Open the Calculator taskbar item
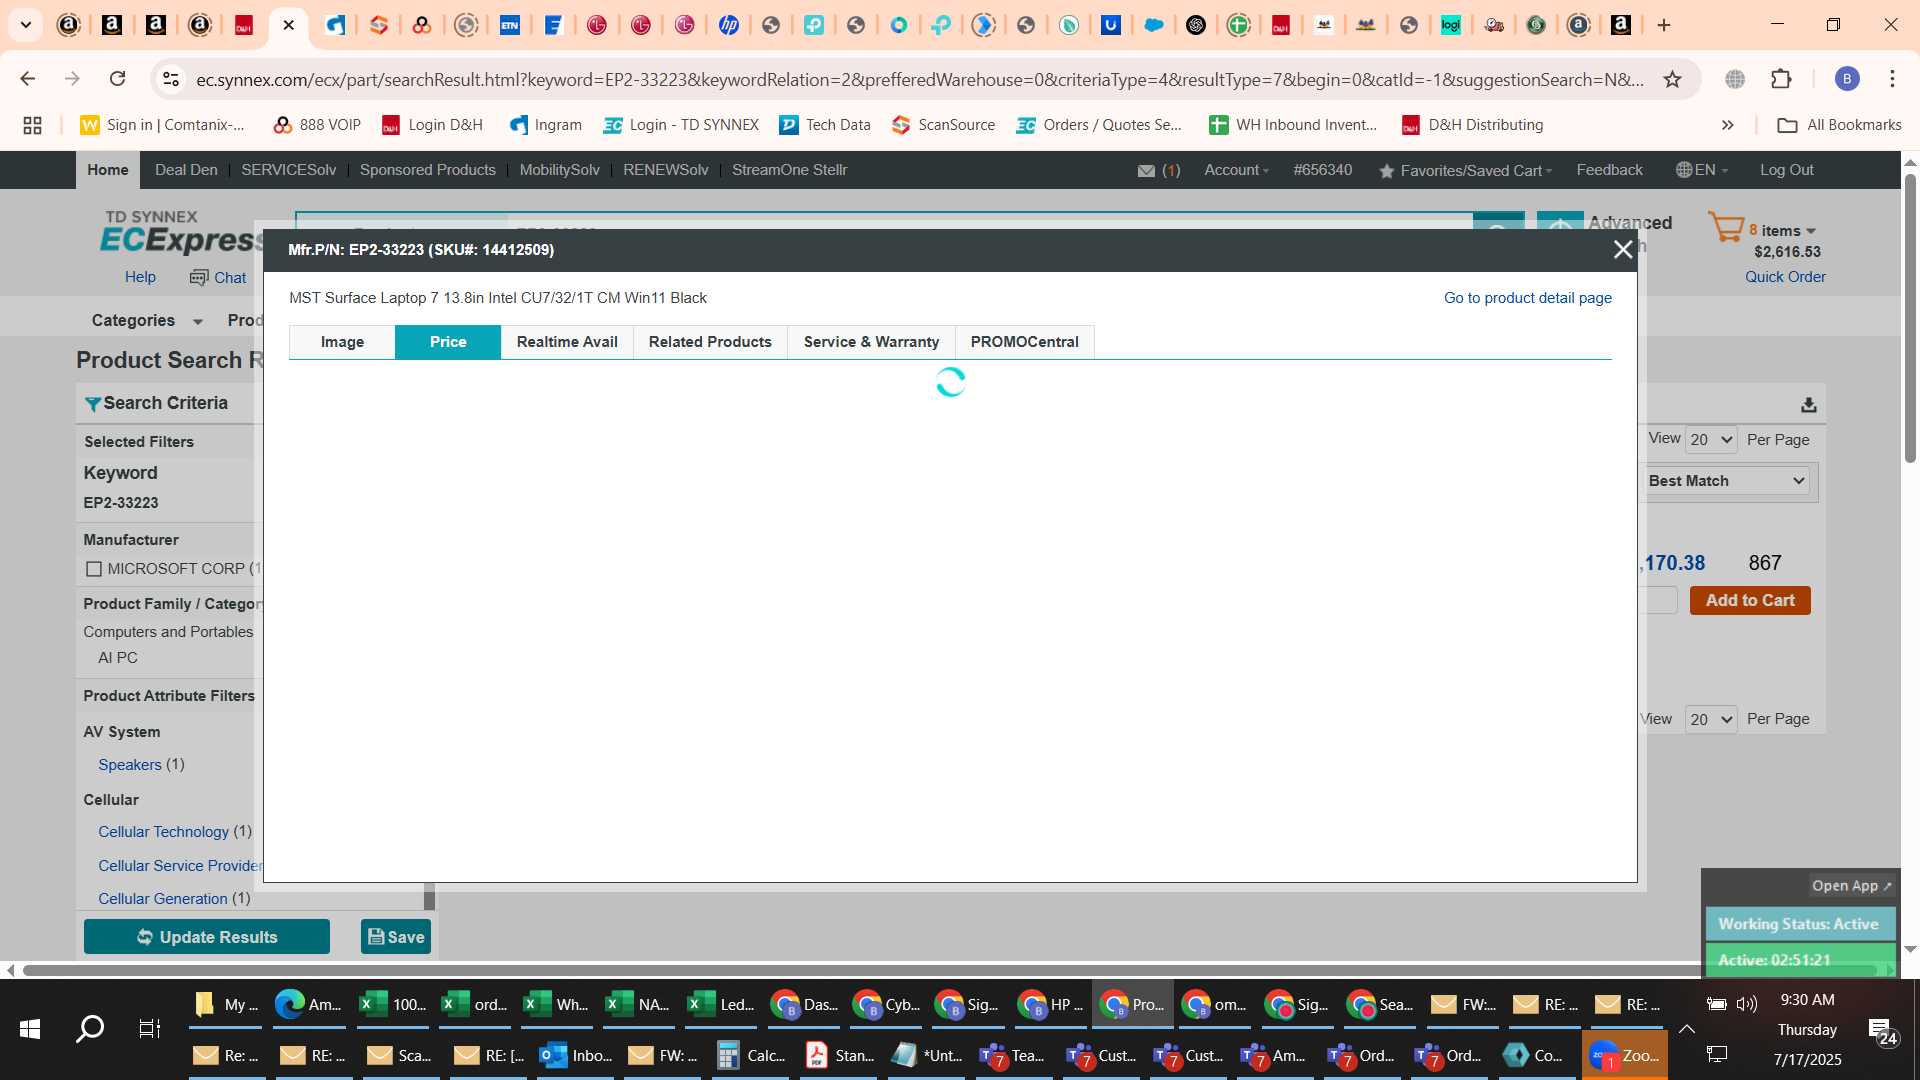Viewport: 1920px width, 1080px height. (x=751, y=1056)
